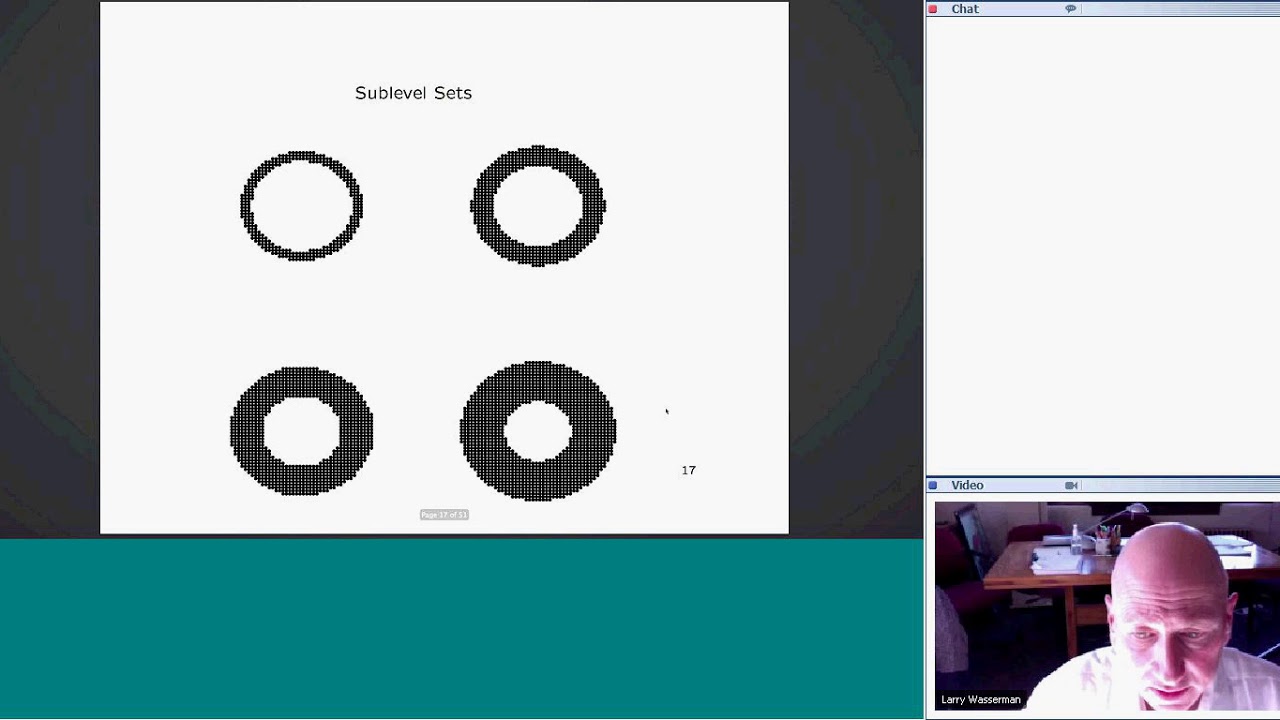The height and width of the screenshot is (720, 1280).
Task: Click the page indicator overlay at slide bottom
Action: point(444,515)
